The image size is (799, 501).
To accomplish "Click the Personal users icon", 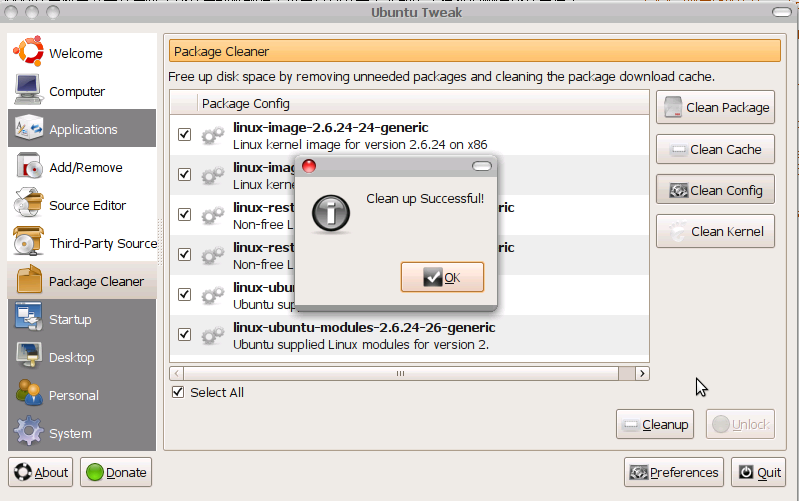I will [x=29, y=393].
